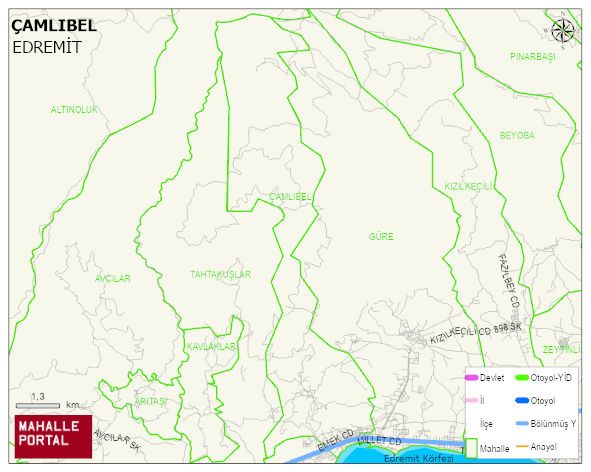
Task: Click the ÇAMLIBEL map title
Action: pos(54,26)
